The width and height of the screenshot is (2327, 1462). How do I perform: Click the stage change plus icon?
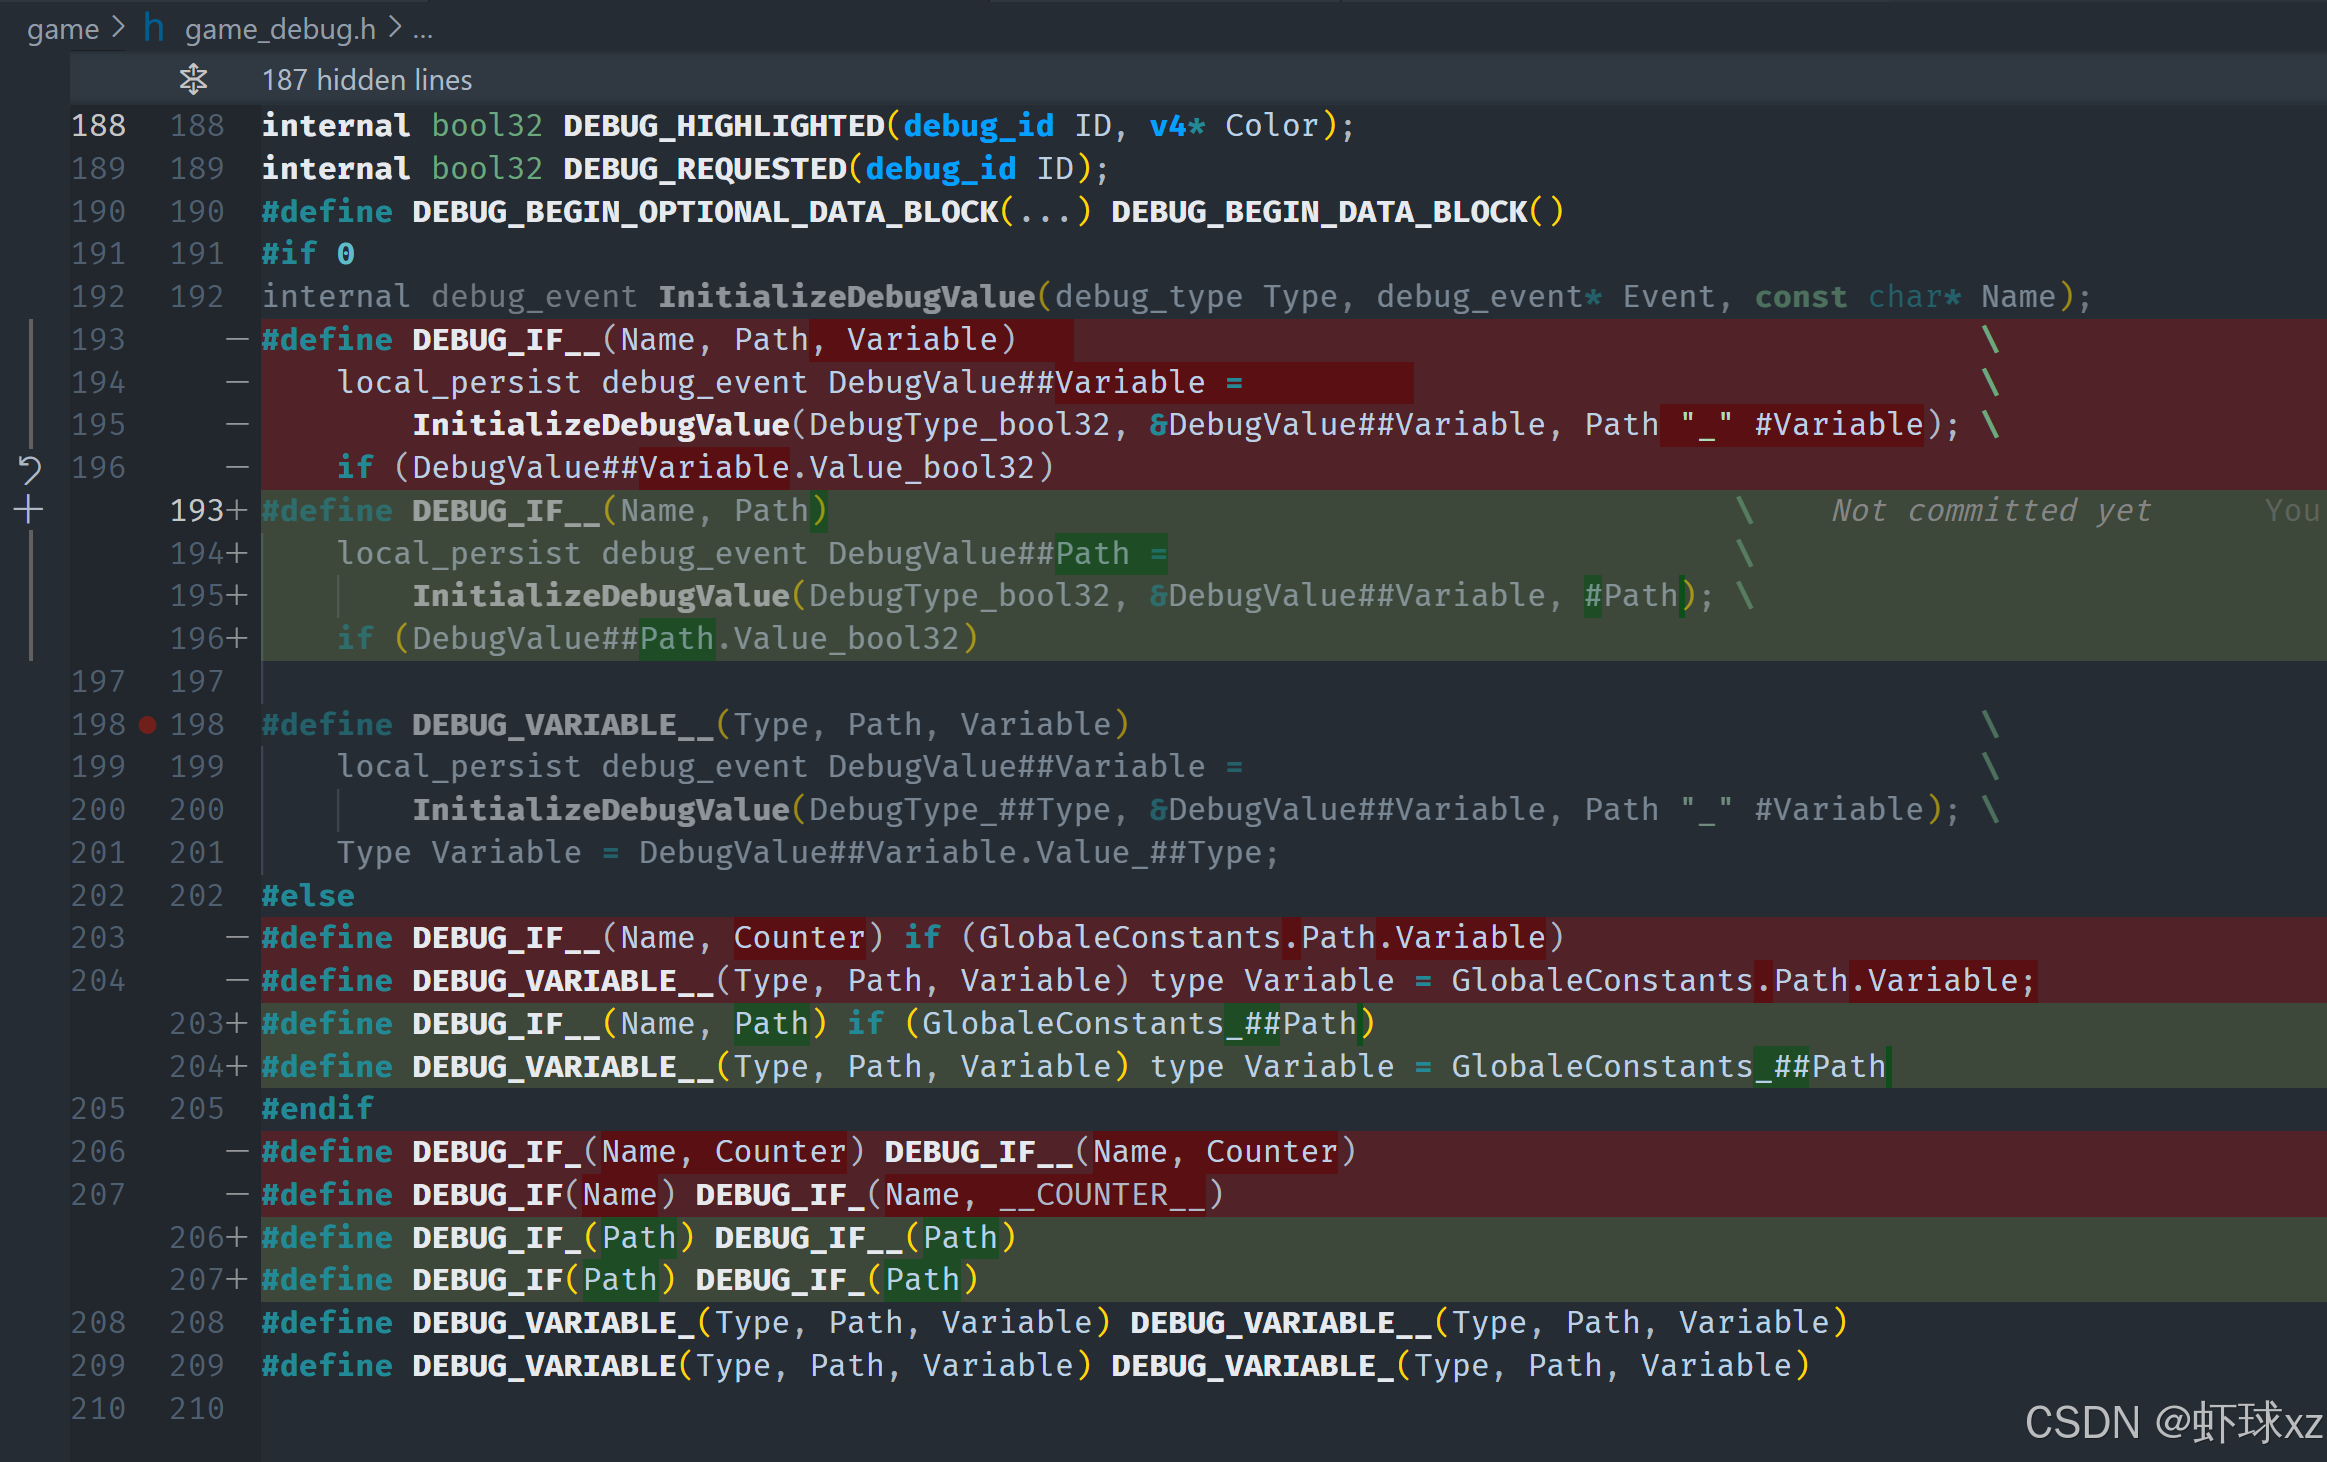coord(29,510)
